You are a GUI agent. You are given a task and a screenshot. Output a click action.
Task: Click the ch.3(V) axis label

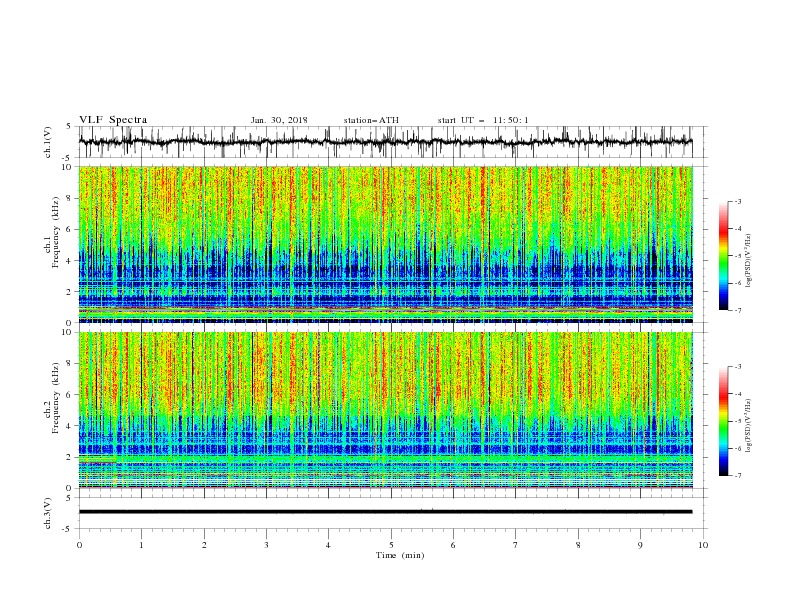tap(48, 513)
